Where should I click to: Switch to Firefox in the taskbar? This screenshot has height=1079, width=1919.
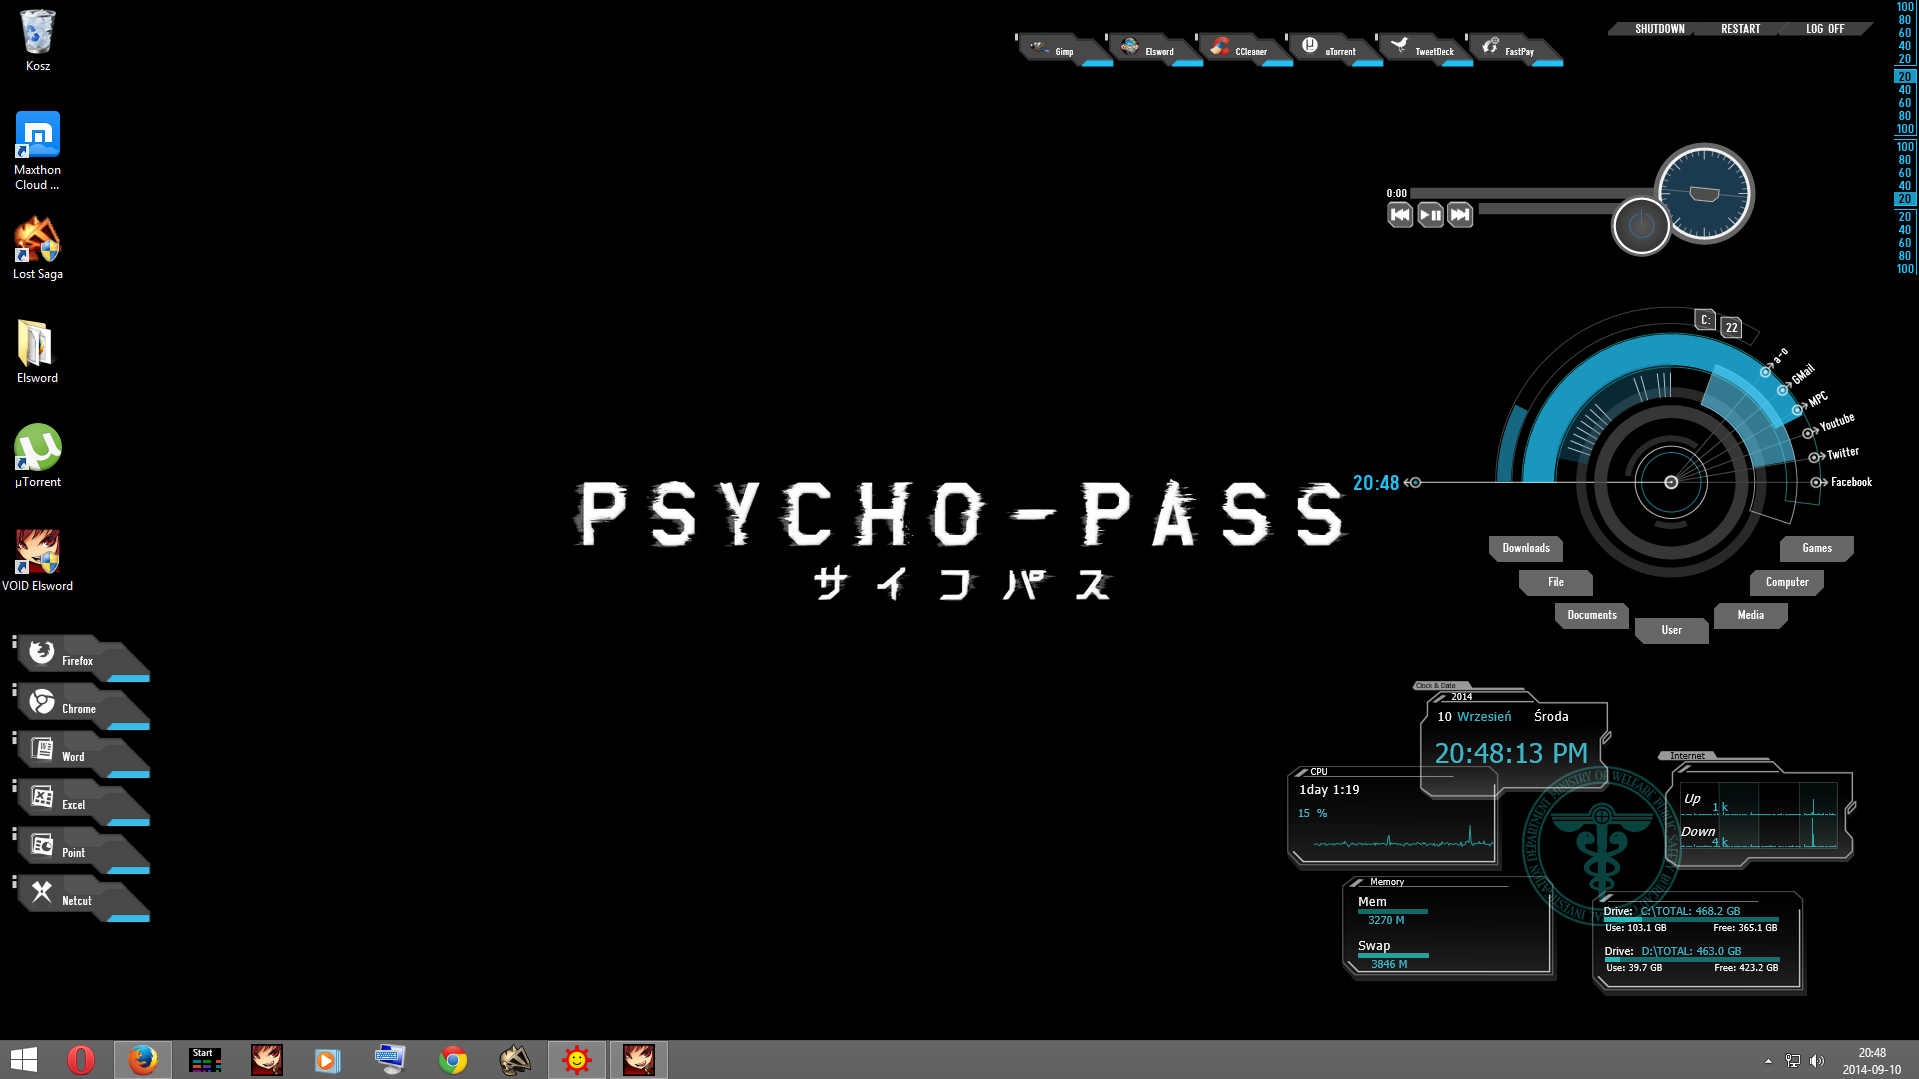tap(143, 1060)
